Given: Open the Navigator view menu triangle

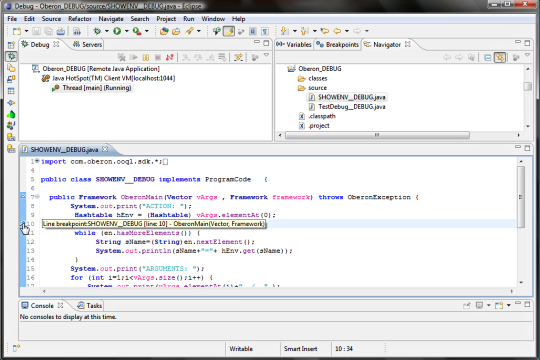Looking at the screenshot, I should pyautogui.click(x=527, y=55).
